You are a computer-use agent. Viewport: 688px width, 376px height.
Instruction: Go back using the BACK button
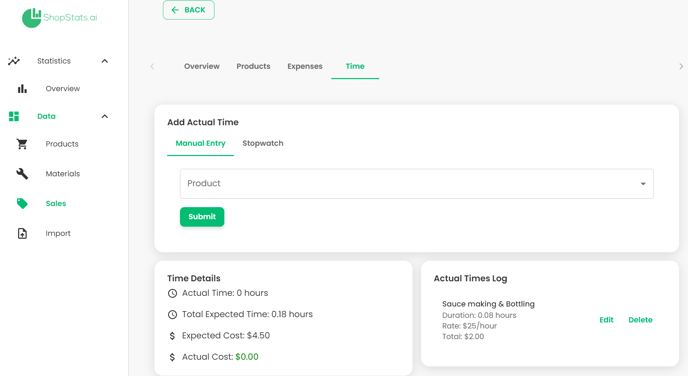click(189, 10)
